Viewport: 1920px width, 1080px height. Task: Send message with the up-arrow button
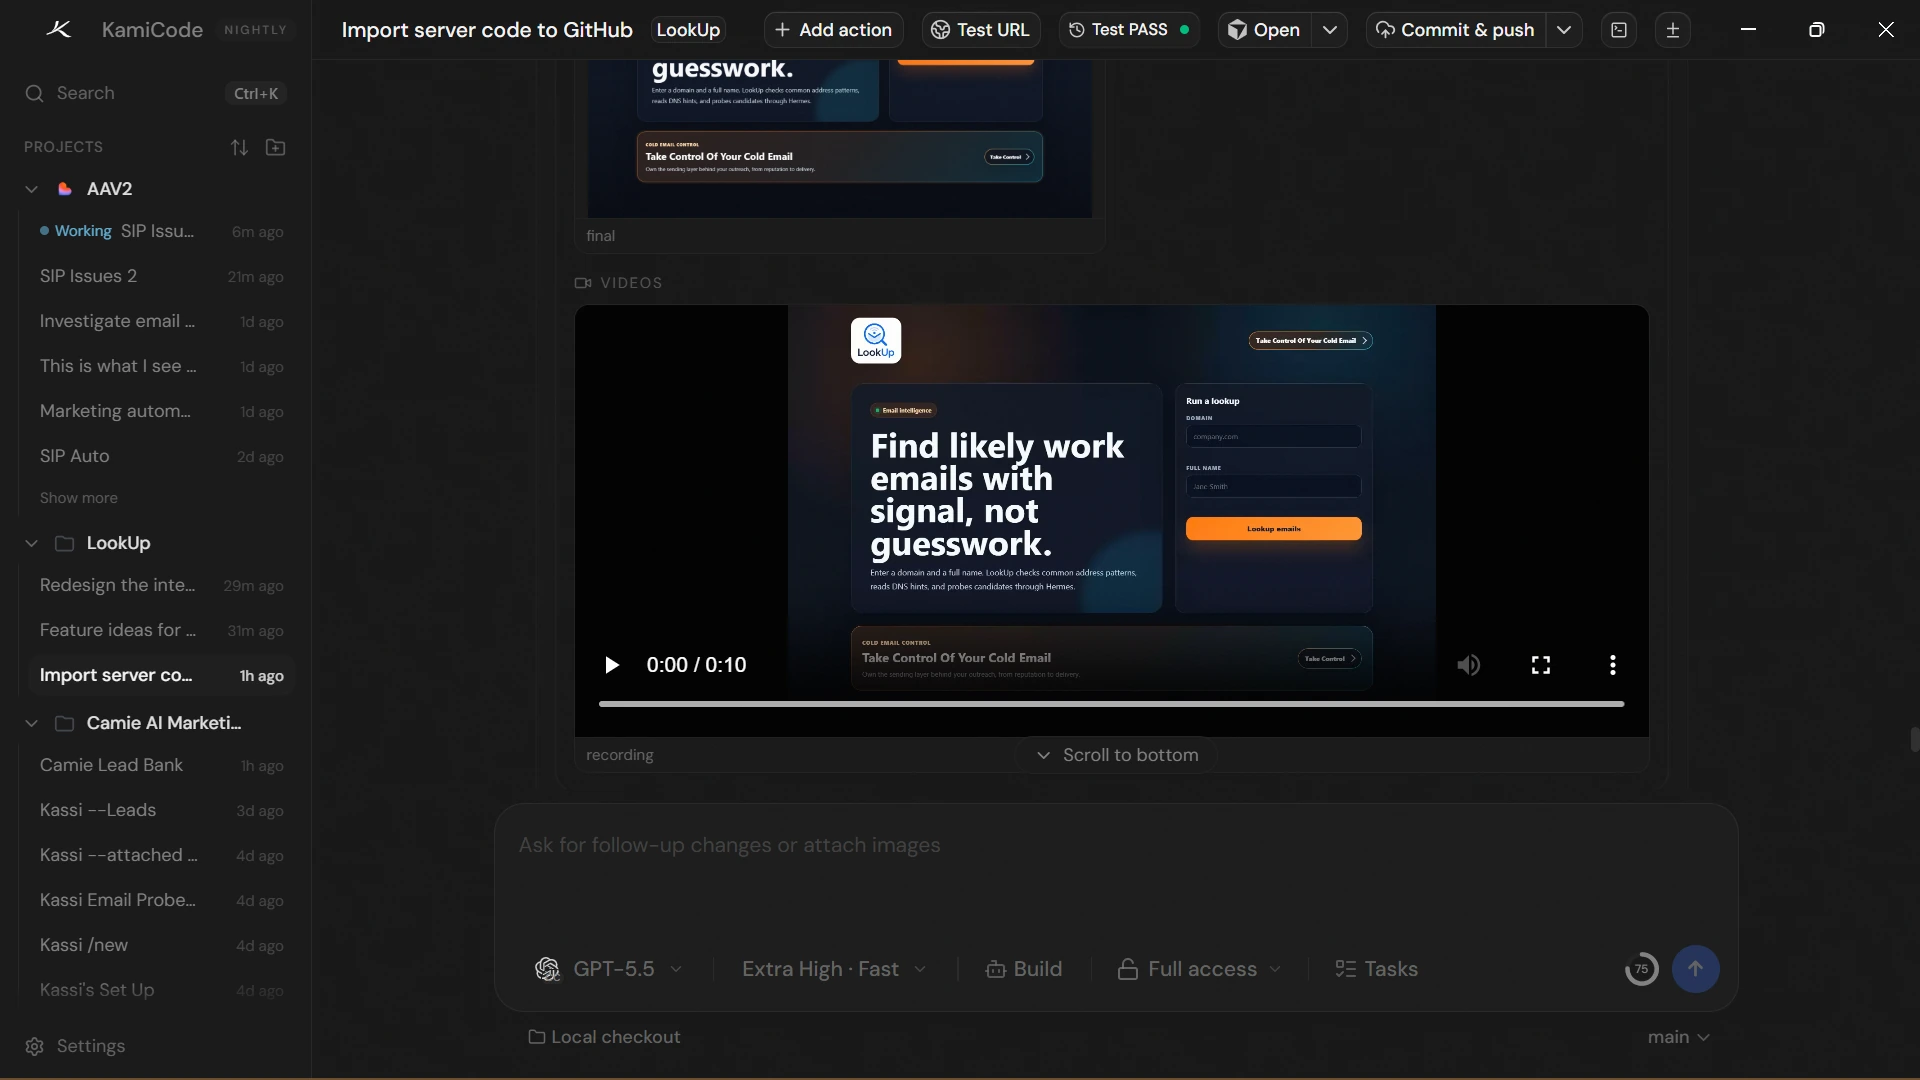click(x=1695, y=969)
